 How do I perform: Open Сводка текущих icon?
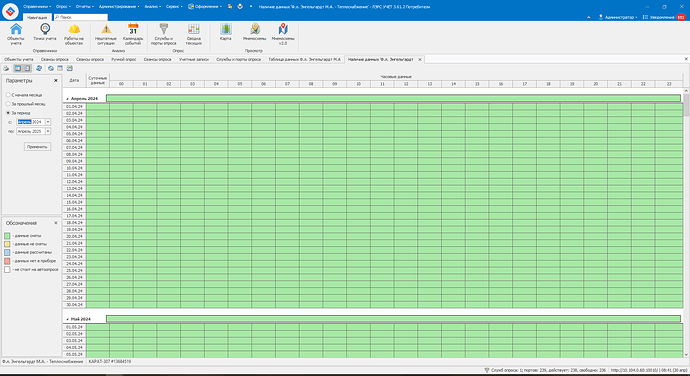(x=194, y=34)
